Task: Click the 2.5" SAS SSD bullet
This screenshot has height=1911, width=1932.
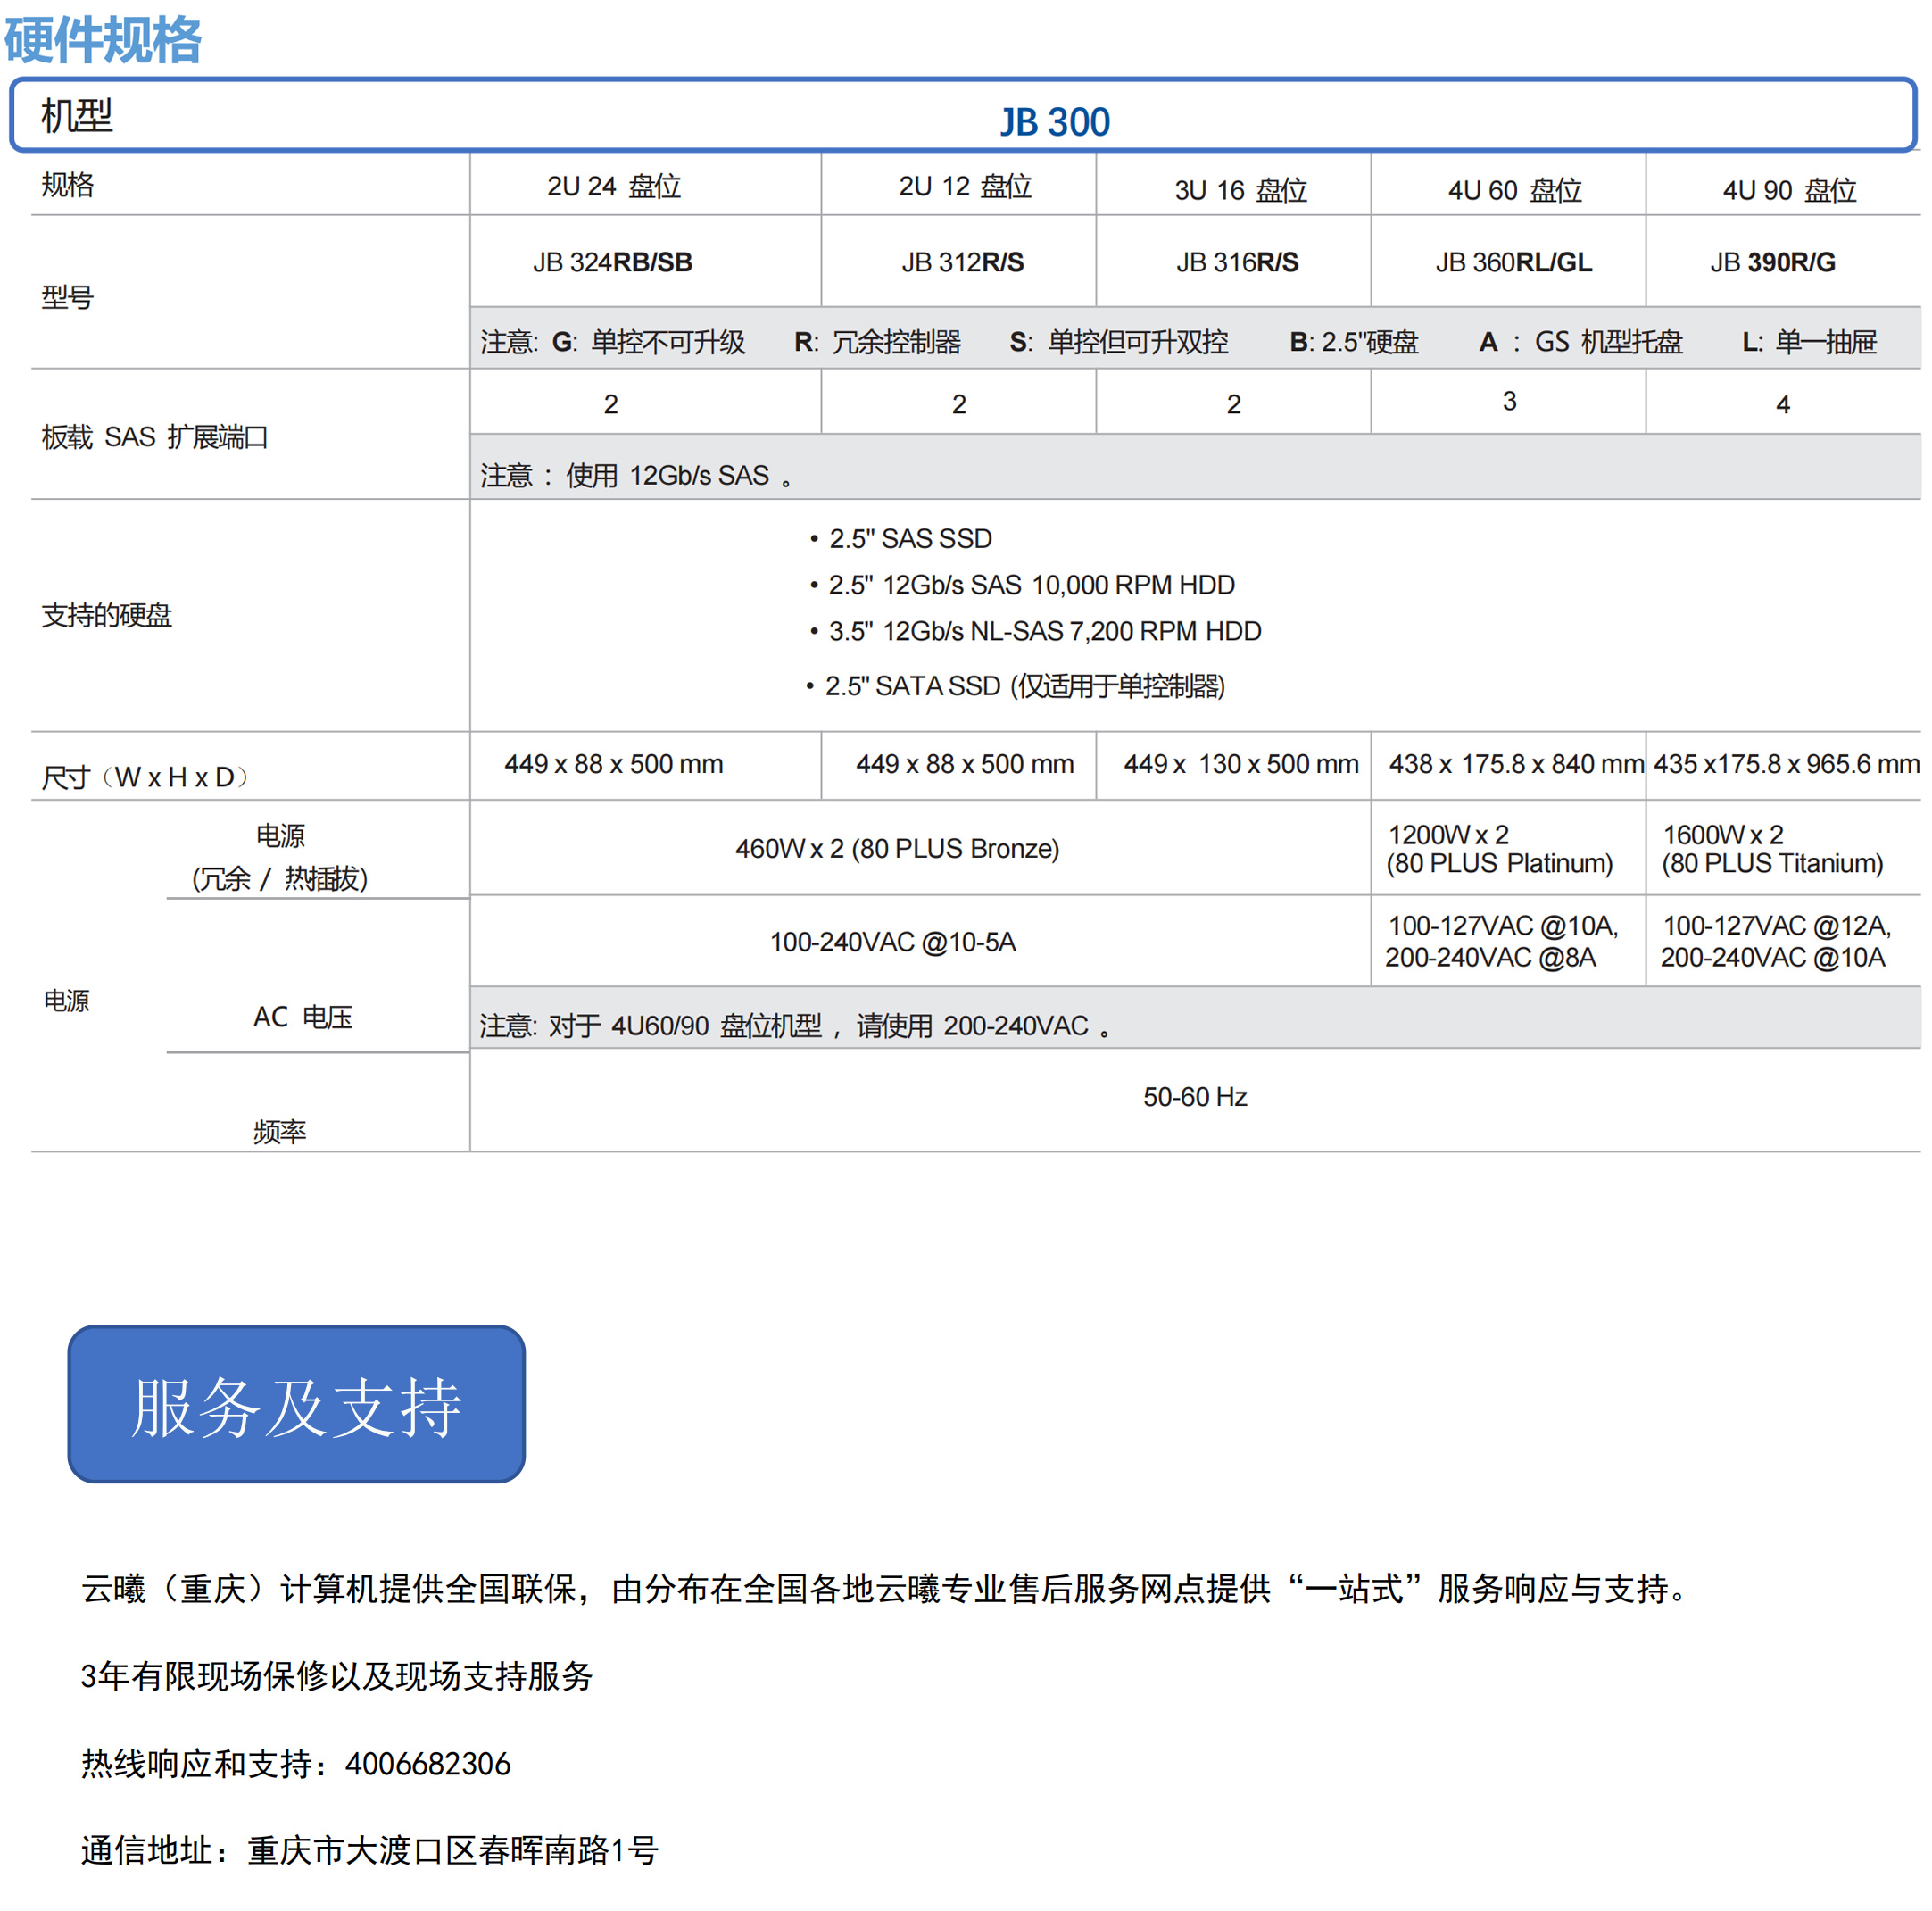Action: click(x=901, y=538)
